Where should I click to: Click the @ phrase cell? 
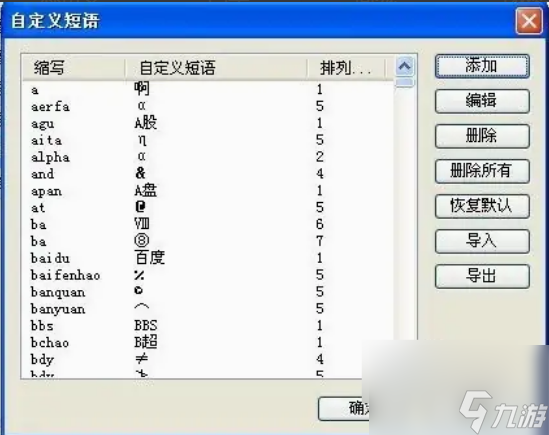click(140, 207)
